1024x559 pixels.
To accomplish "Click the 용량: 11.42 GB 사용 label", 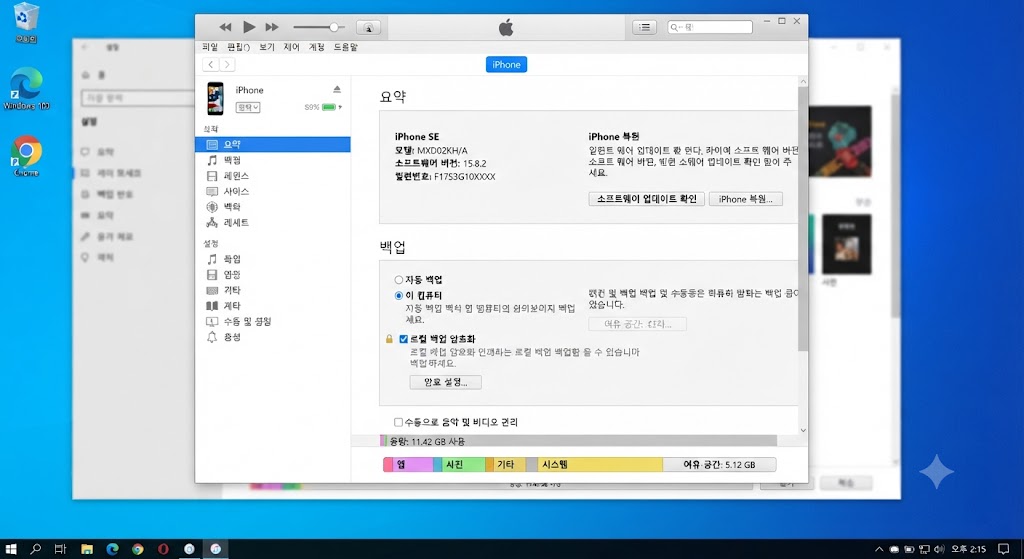I will point(427,441).
